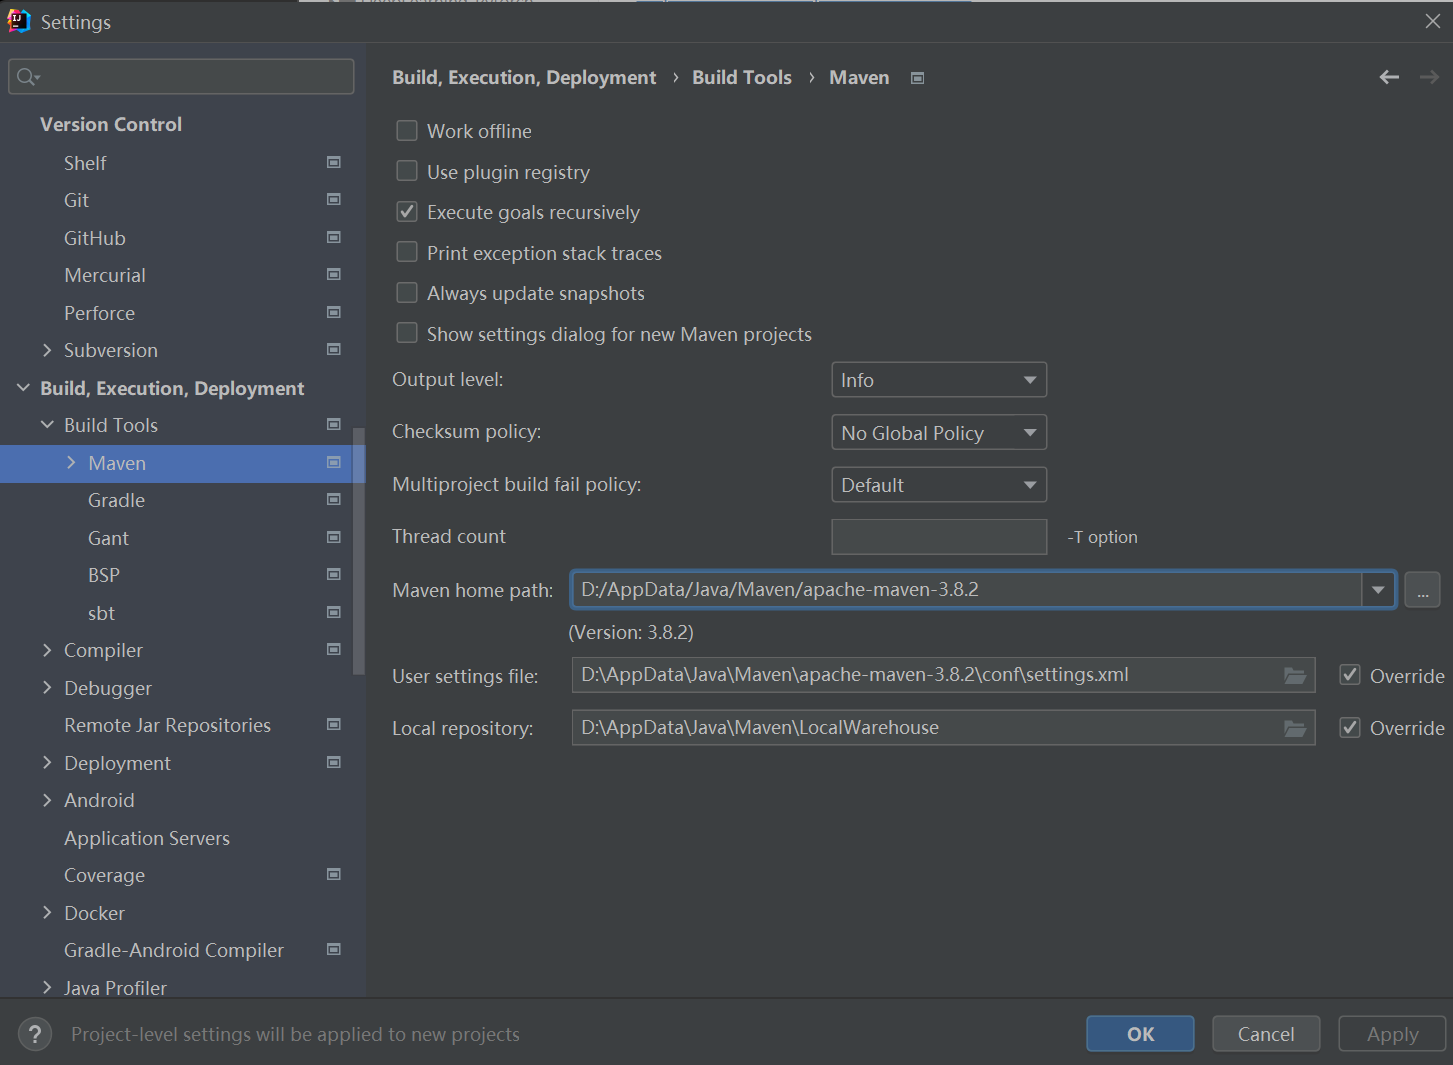Image resolution: width=1453 pixels, height=1065 pixels.
Task: Click Build Tools in the breadcrumb
Action: click(741, 77)
